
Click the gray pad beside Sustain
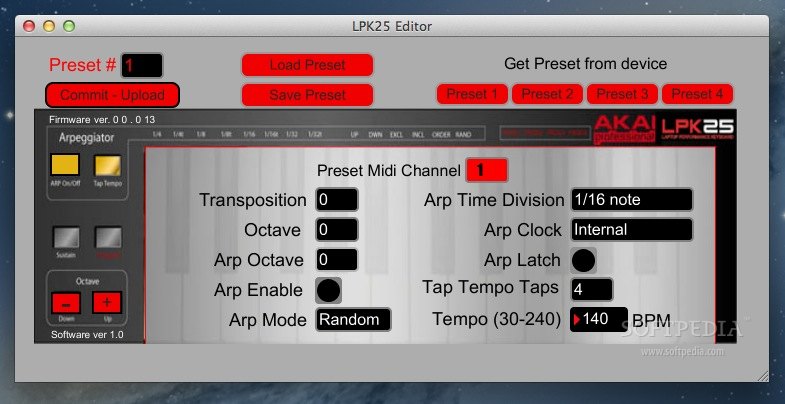(109, 238)
